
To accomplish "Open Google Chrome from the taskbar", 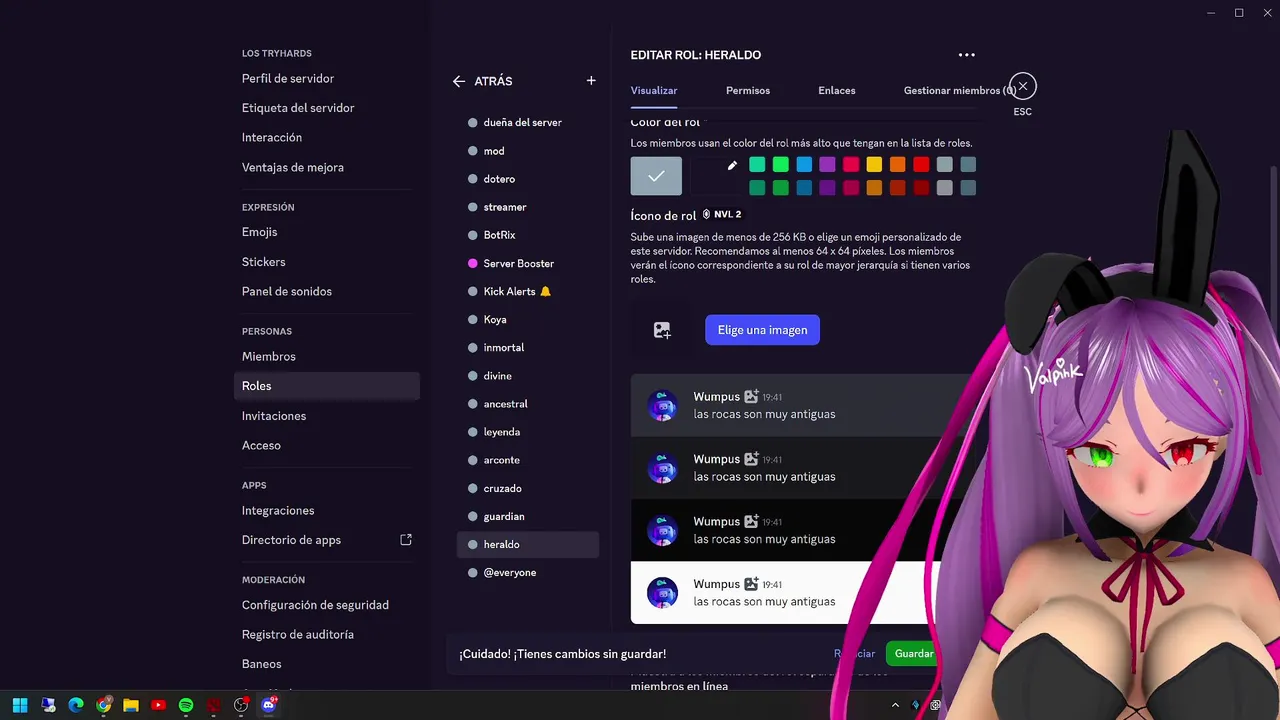I will pyautogui.click(x=103, y=705).
